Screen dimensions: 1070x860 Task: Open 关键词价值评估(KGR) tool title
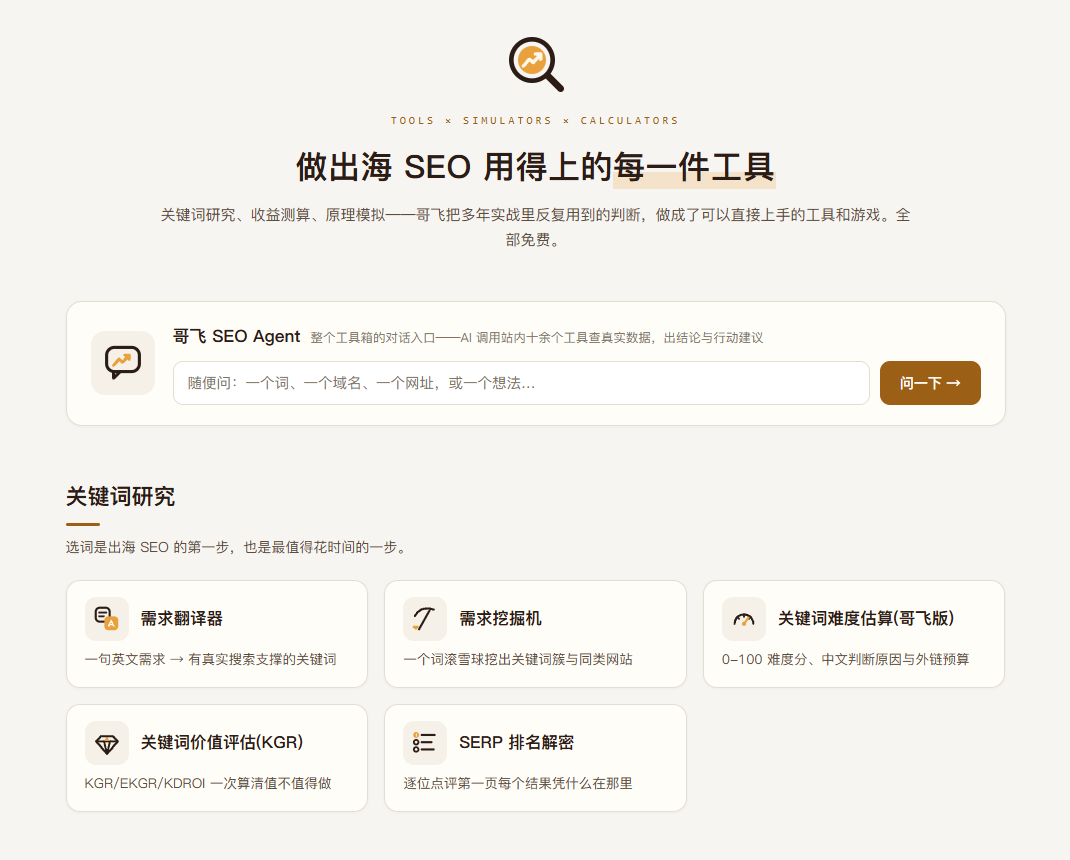pos(222,743)
